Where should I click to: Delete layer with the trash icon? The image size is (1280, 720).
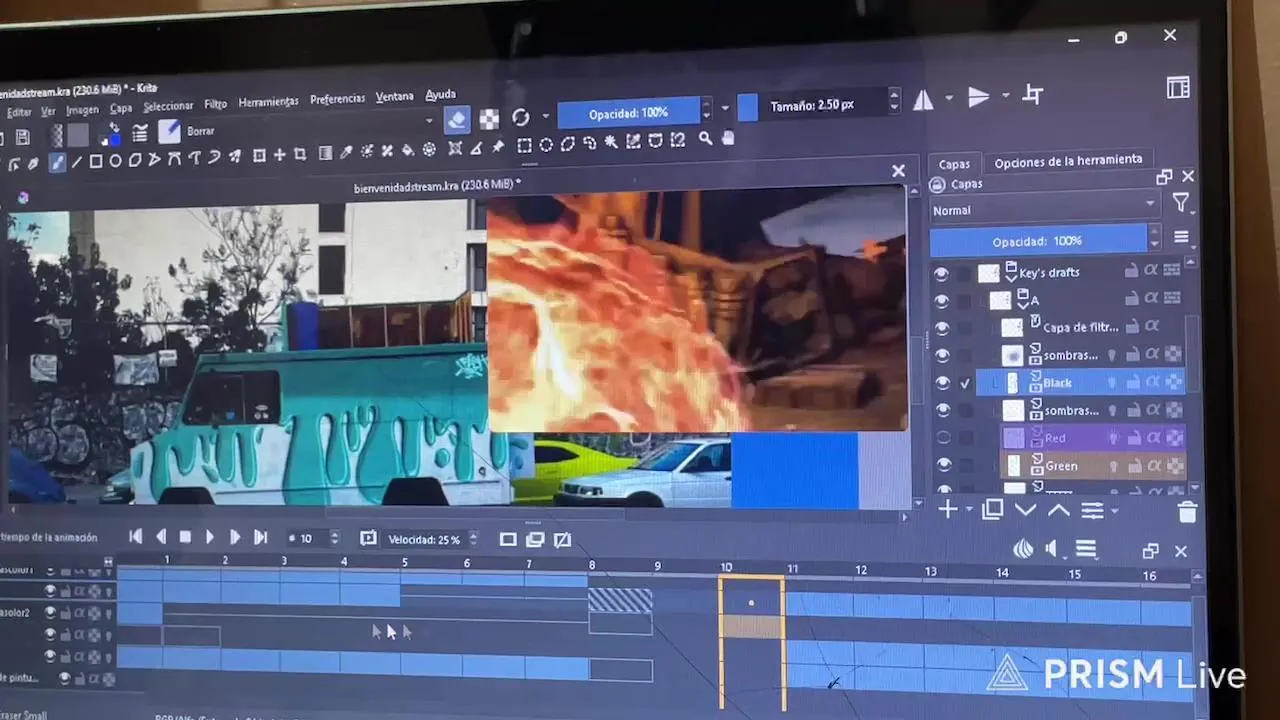tap(1187, 513)
